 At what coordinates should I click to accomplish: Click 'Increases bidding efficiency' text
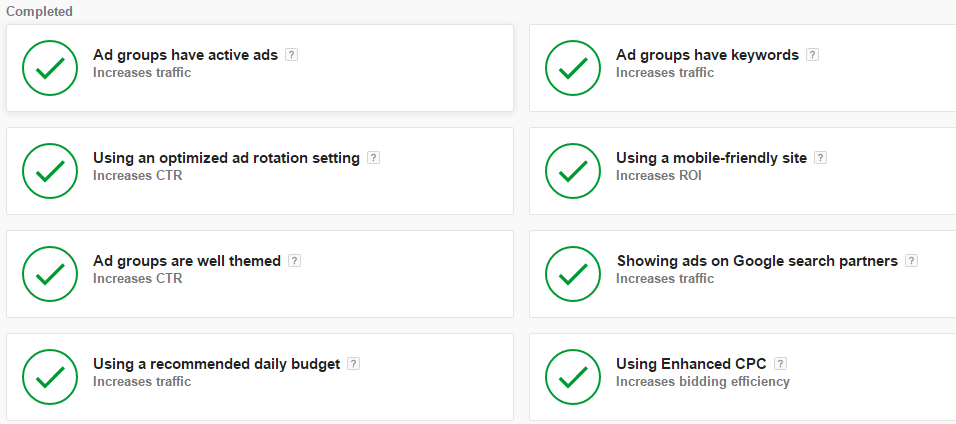click(x=703, y=382)
